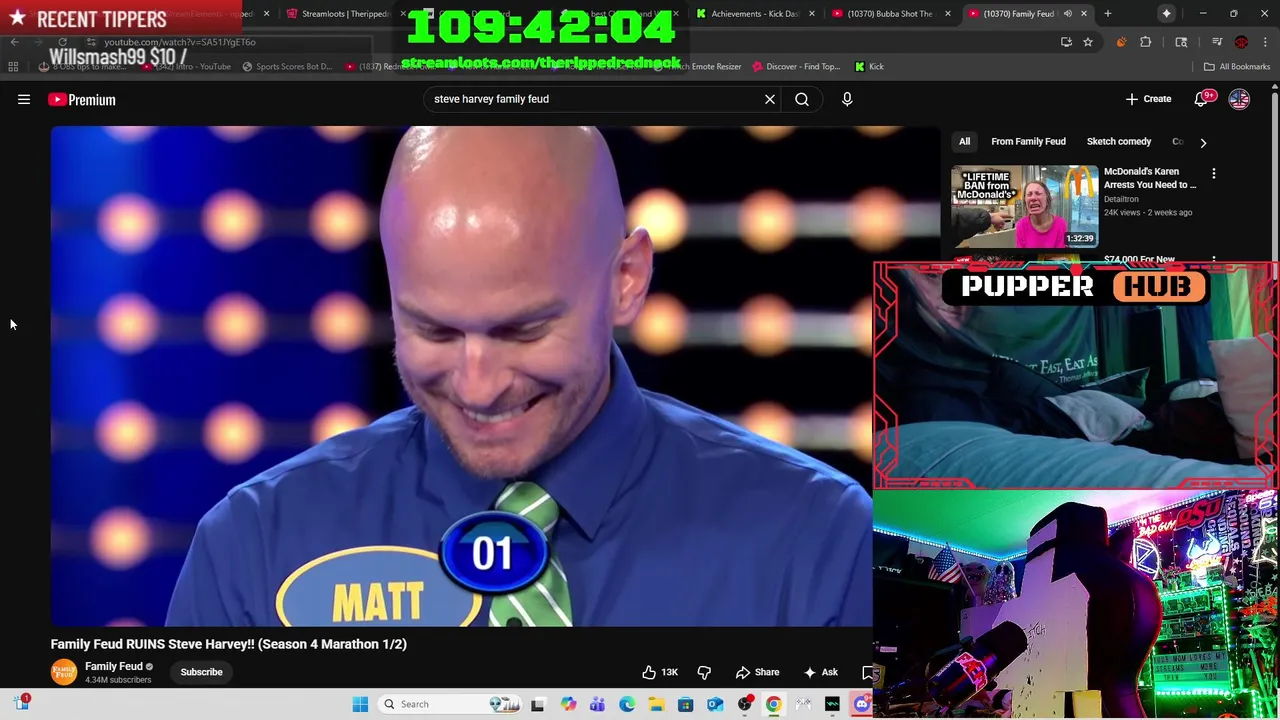The image size is (1280, 720).
Task: Click the Windows taskbar Search box
Action: [x=450, y=704]
